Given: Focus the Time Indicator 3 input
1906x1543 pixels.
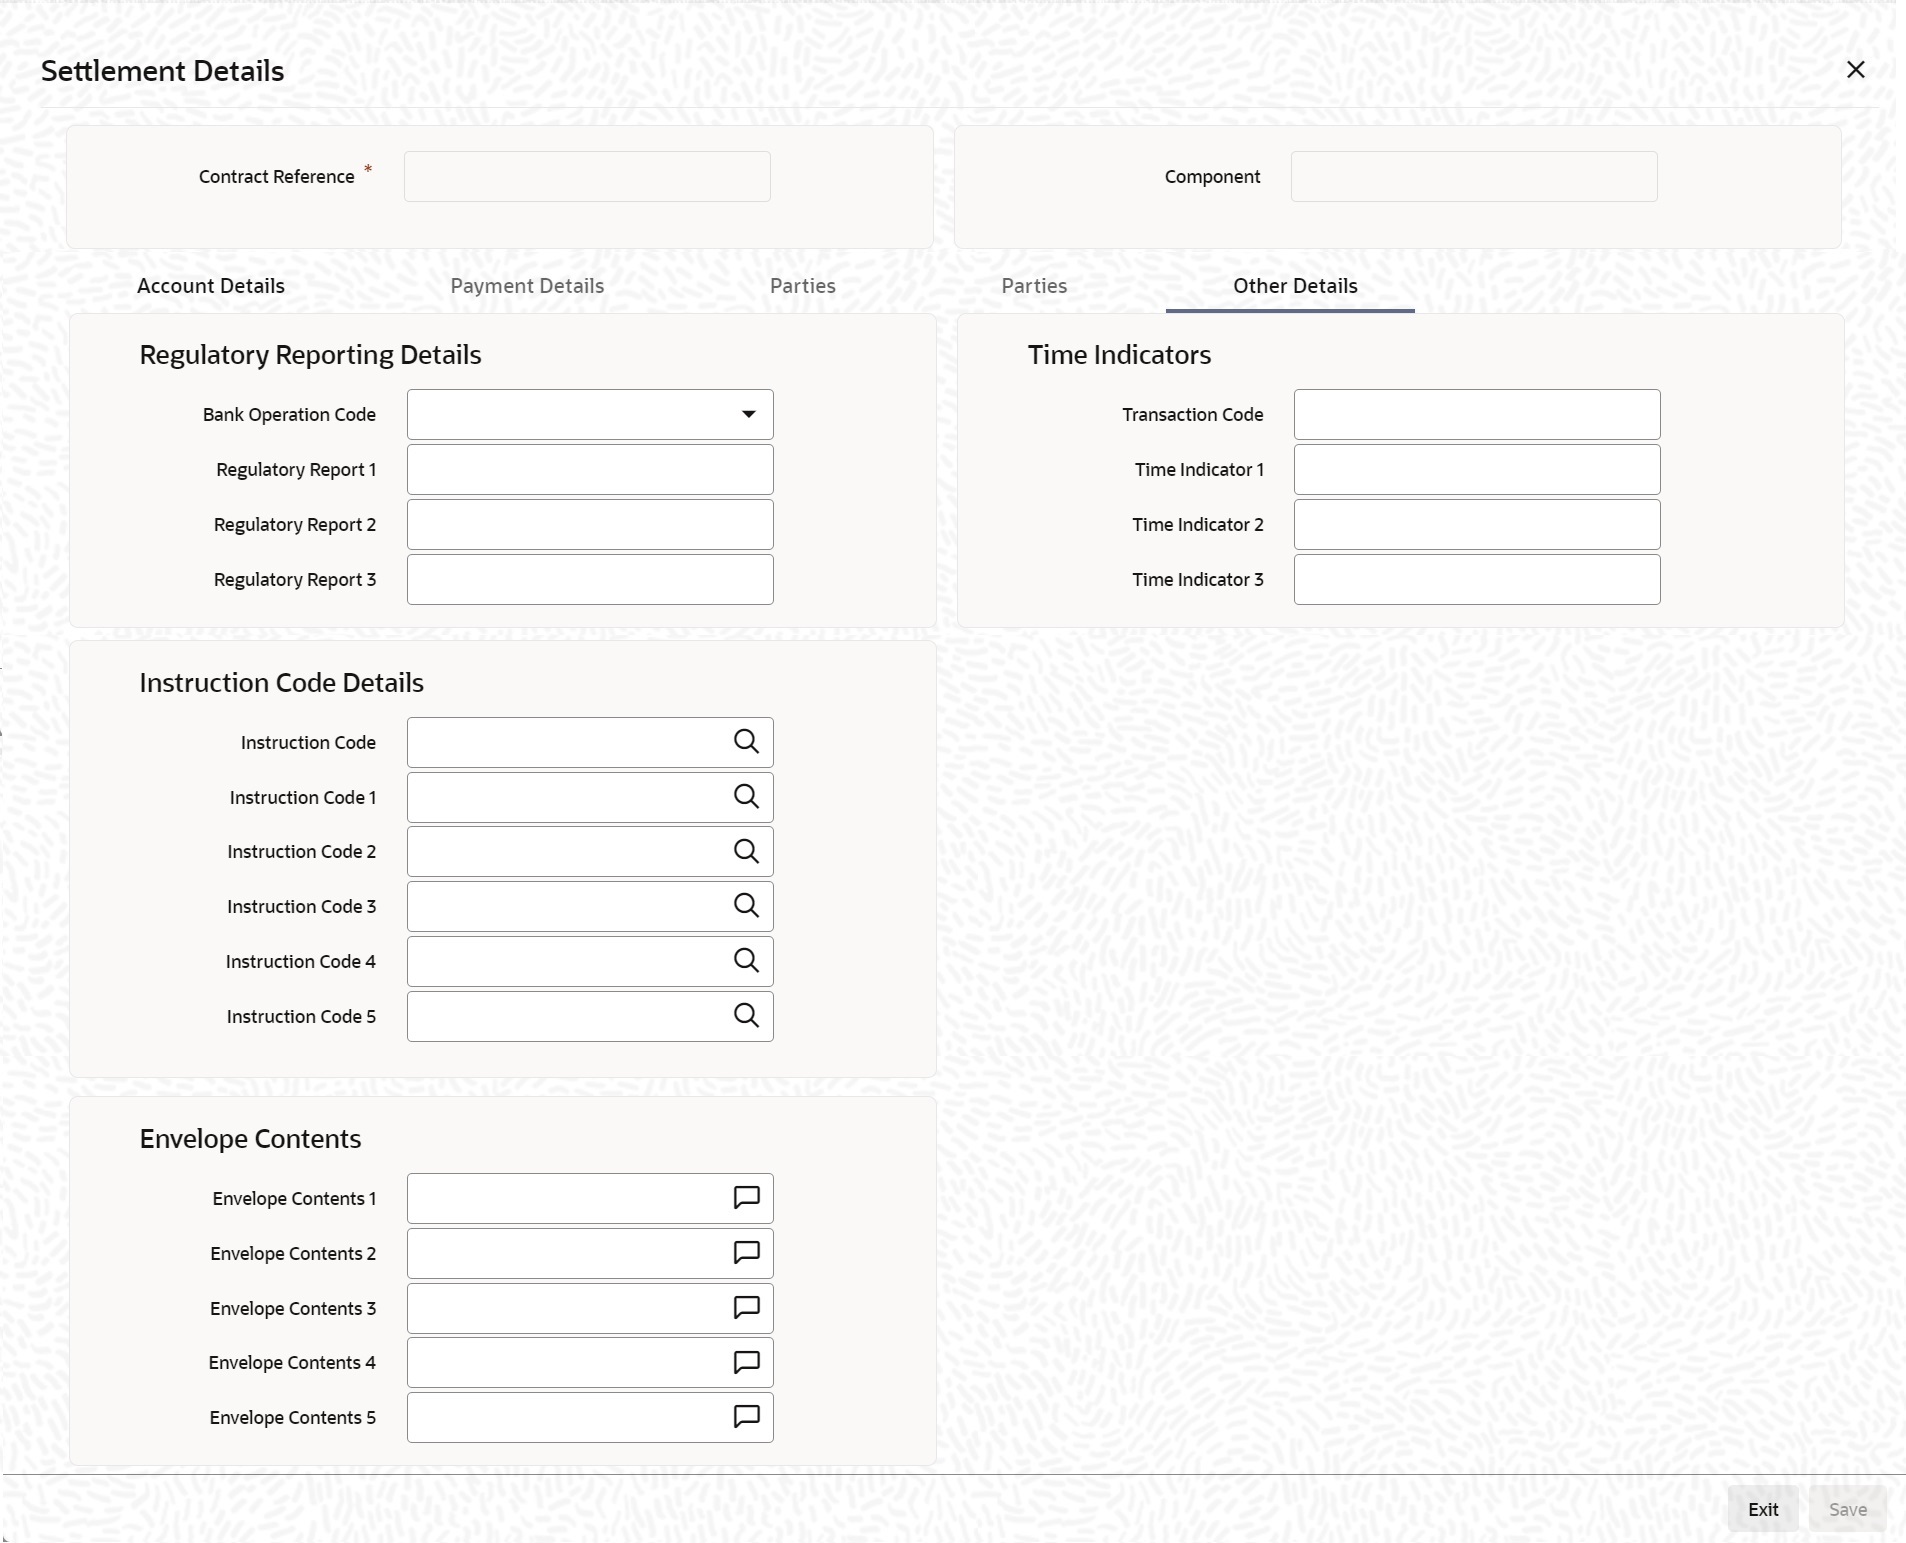Looking at the screenshot, I should point(1477,579).
